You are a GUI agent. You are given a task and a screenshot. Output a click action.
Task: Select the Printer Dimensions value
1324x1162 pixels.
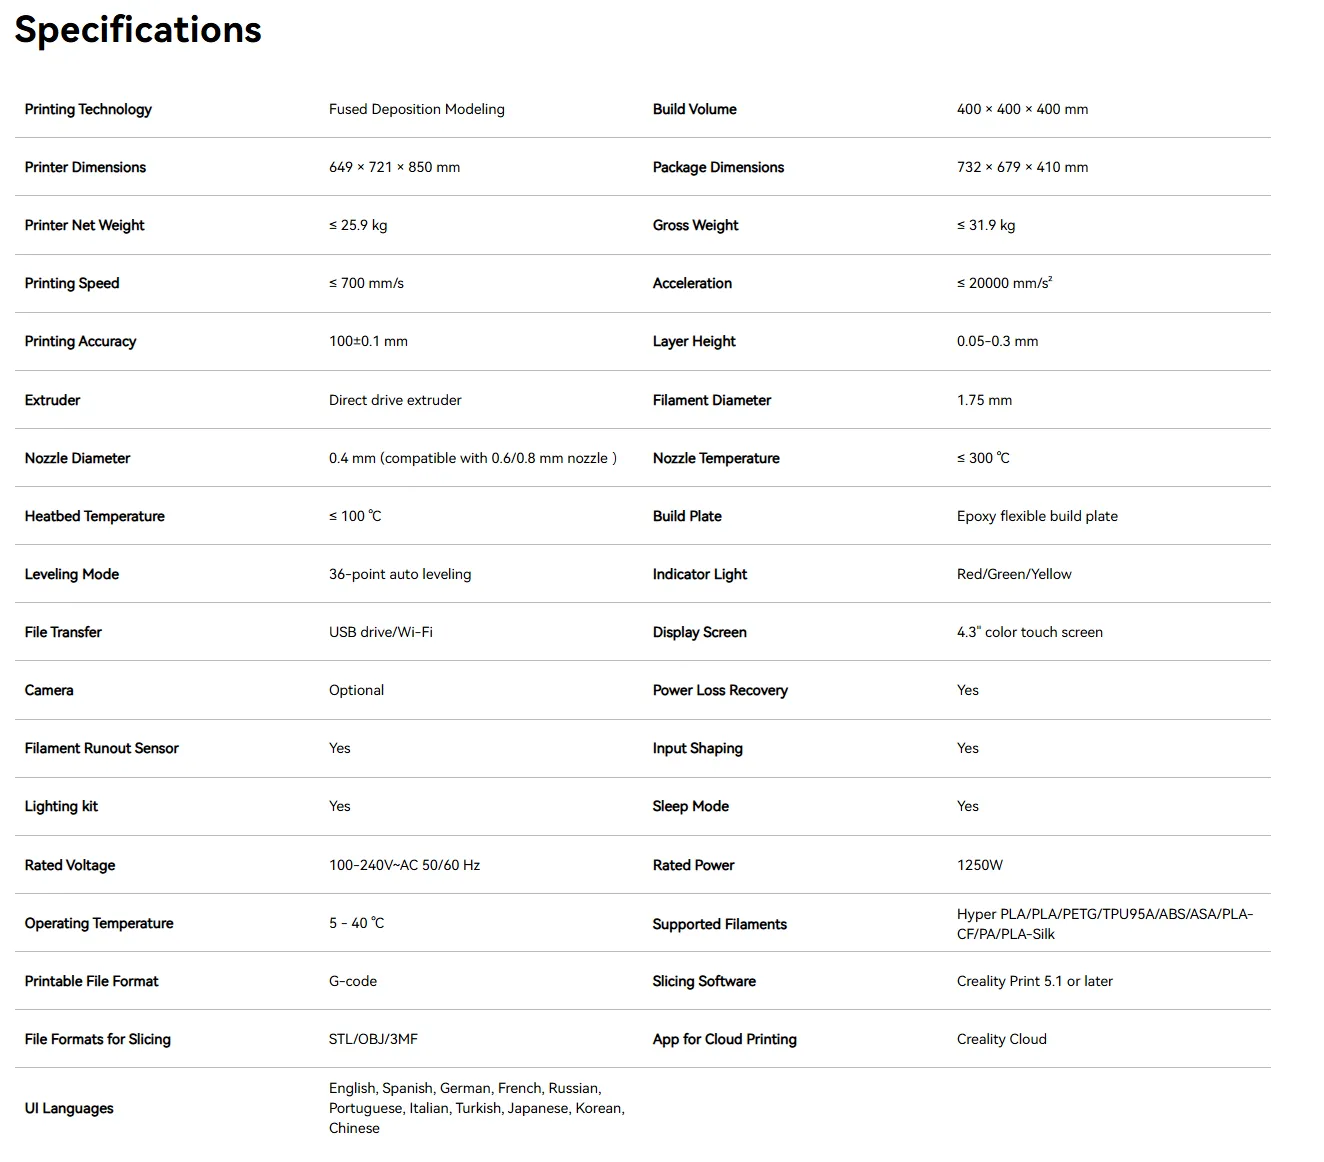click(x=394, y=167)
